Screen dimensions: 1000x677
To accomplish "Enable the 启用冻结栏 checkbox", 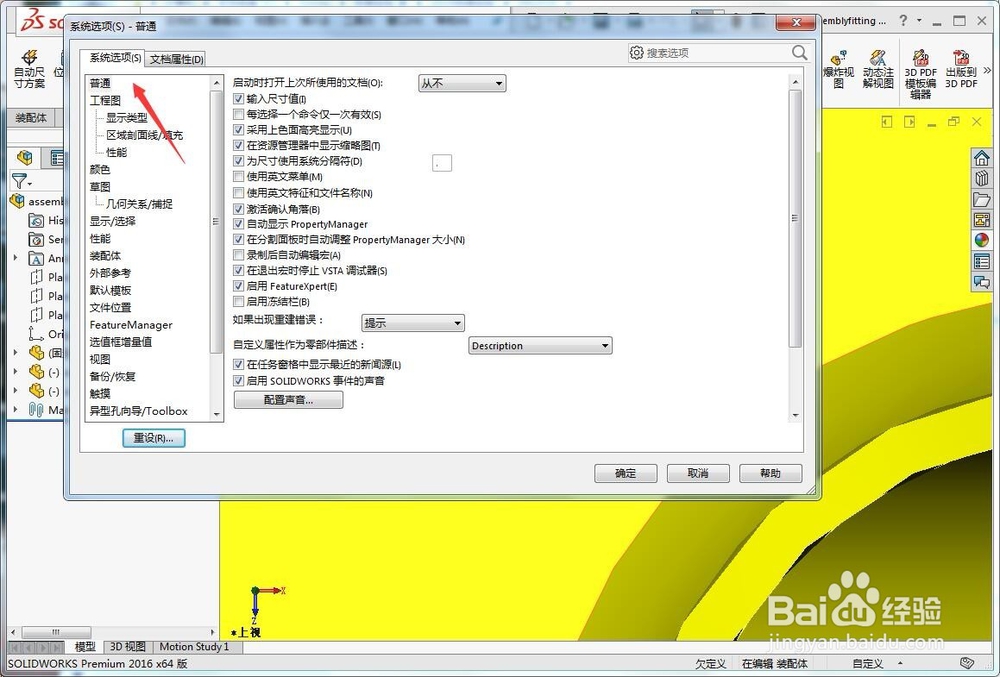I will click(239, 302).
